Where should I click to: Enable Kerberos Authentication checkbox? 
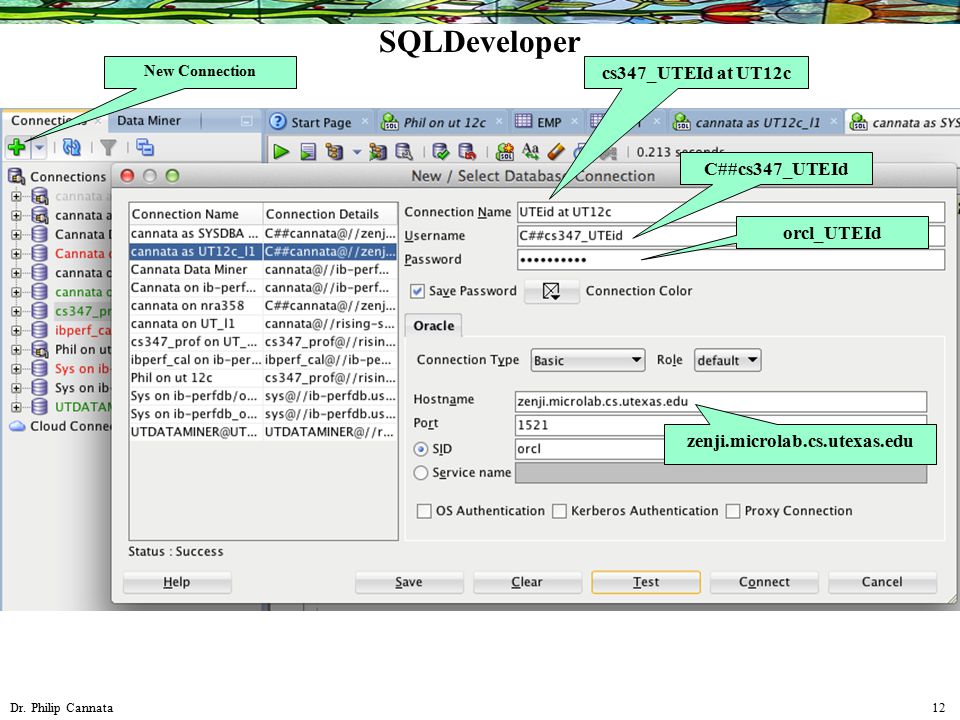coord(559,511)
